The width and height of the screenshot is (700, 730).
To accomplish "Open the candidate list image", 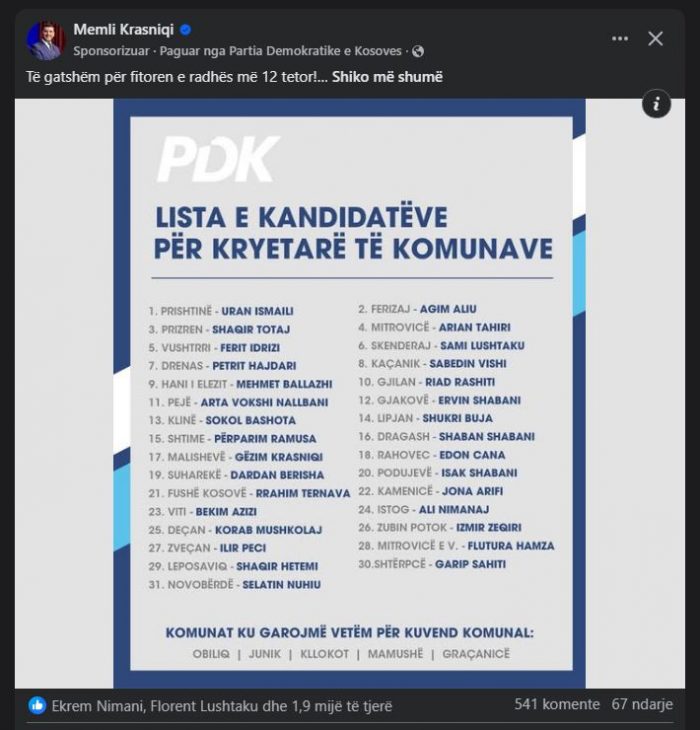I will pyautogui.click(x=350, y=393).
